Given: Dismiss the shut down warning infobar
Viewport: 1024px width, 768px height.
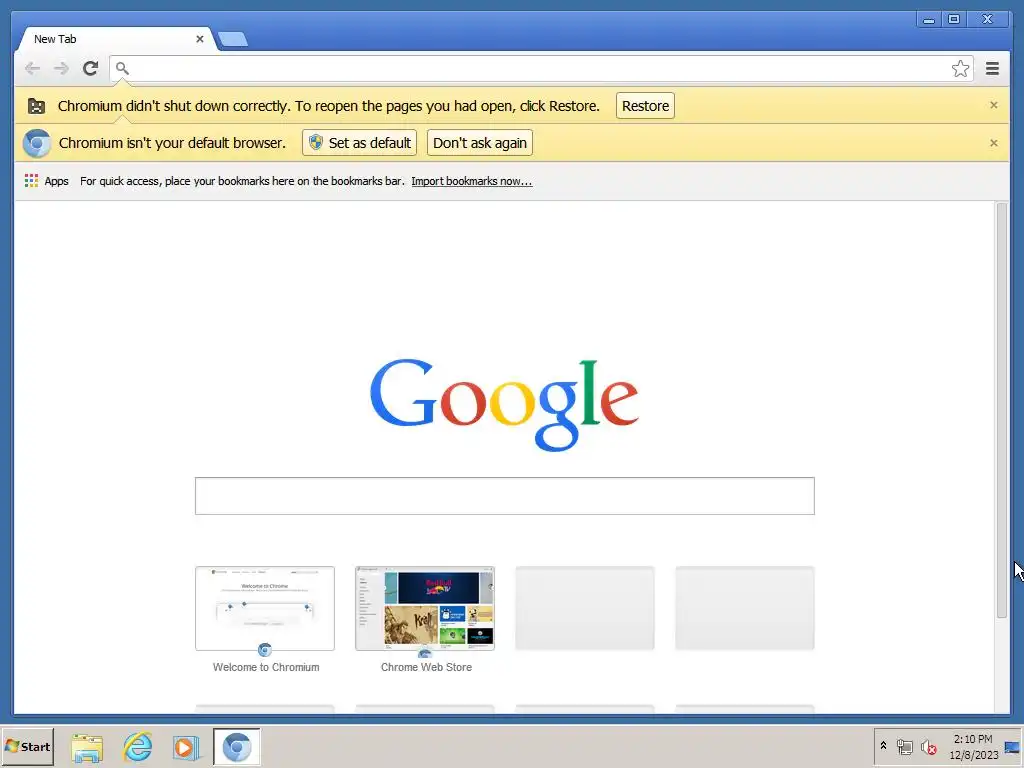Looking at the screenshot, I should (x=993, y=105).
